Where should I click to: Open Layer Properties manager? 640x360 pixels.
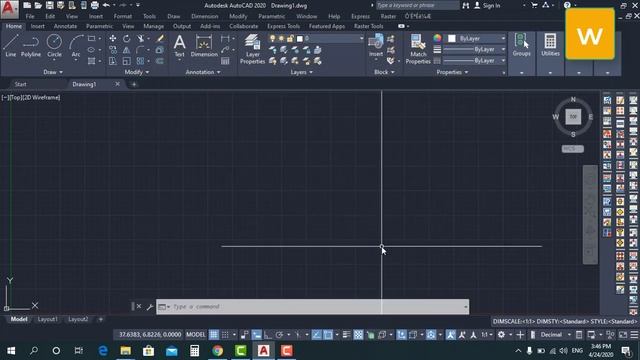pyautogui.click(x=252, y=49)
